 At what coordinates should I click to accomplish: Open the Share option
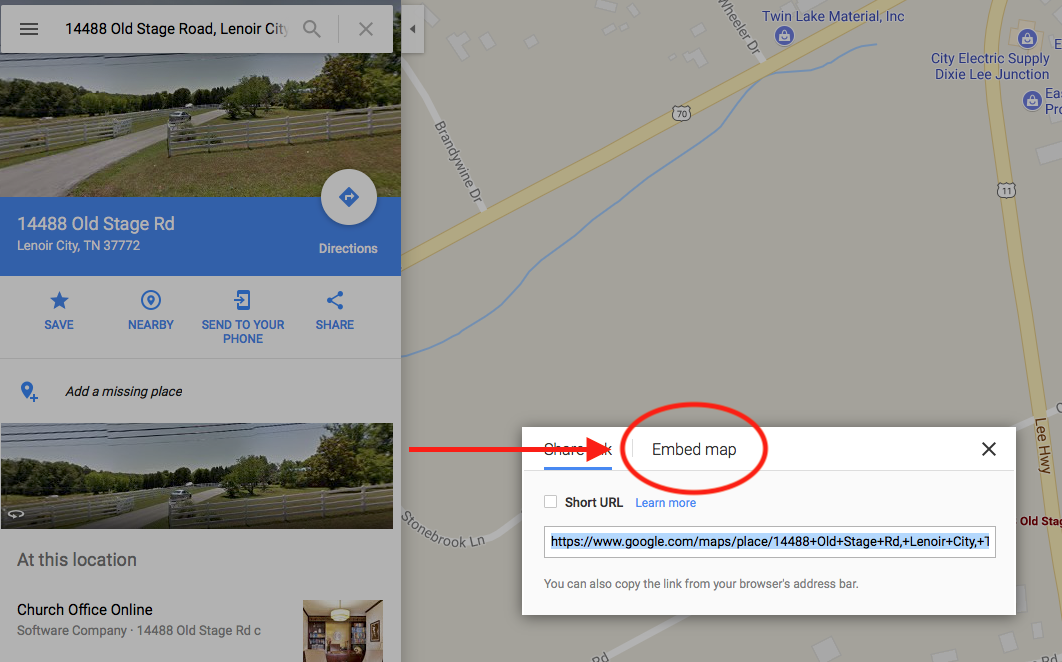pos(335,310)
